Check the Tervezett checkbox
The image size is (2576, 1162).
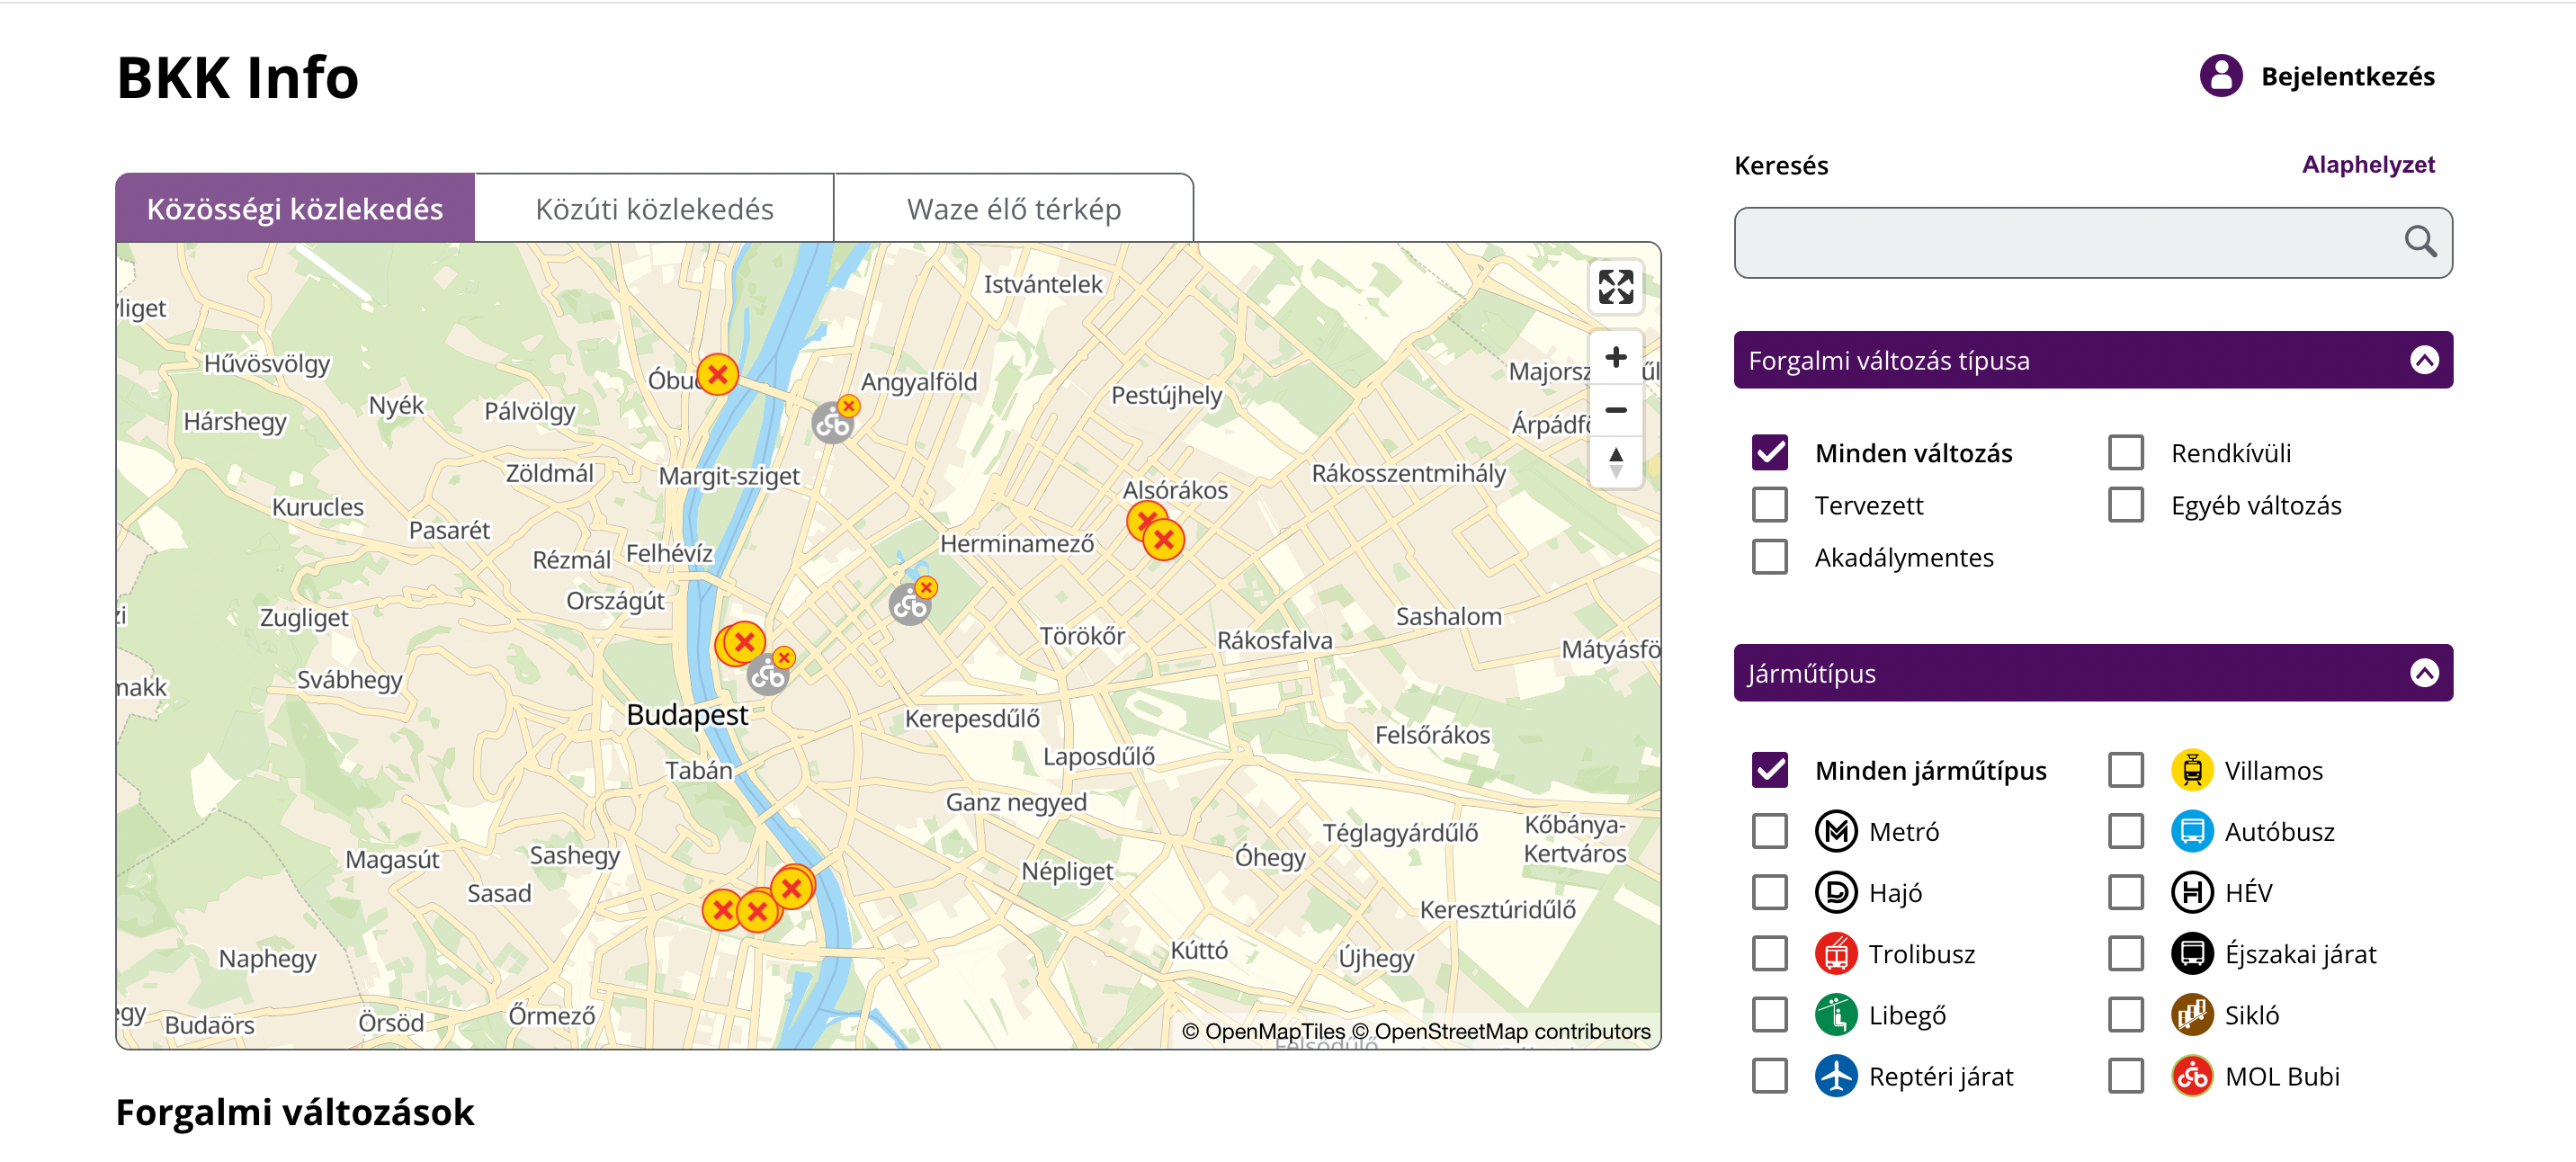click(x=1769, y=504)
